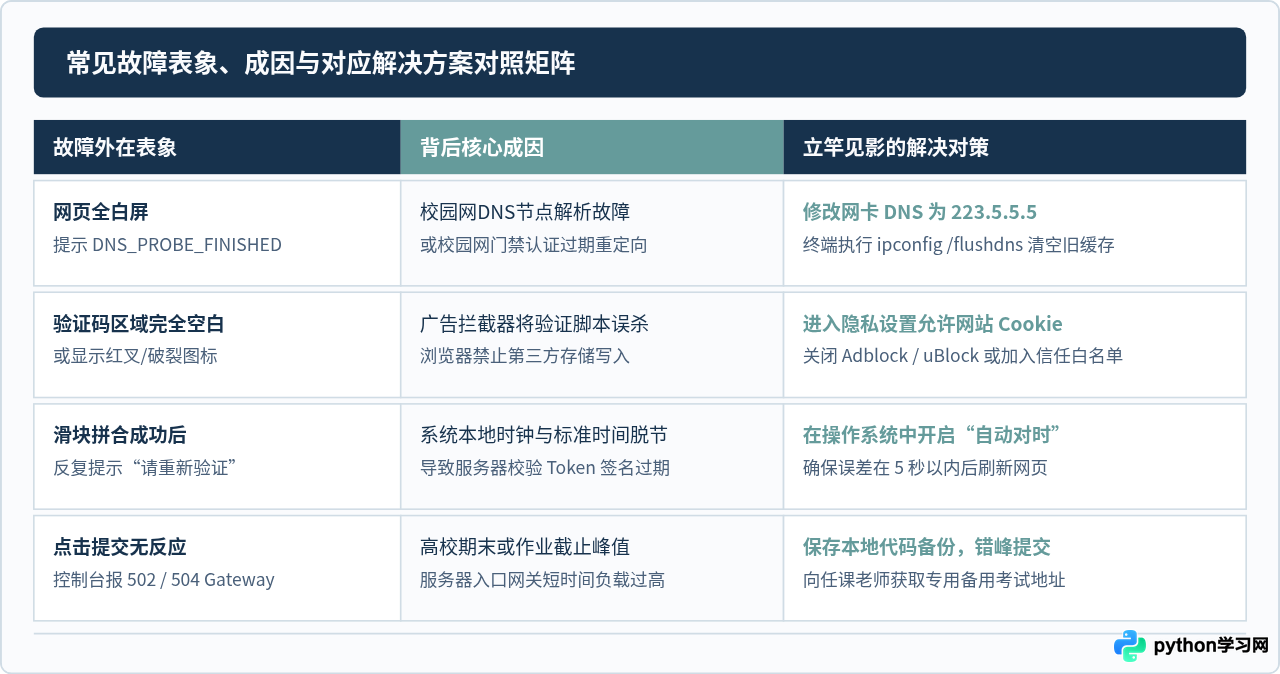
Task: Click '提示 DNS_PROBE_FINISHED' text
Action: (x=167, y=245)
